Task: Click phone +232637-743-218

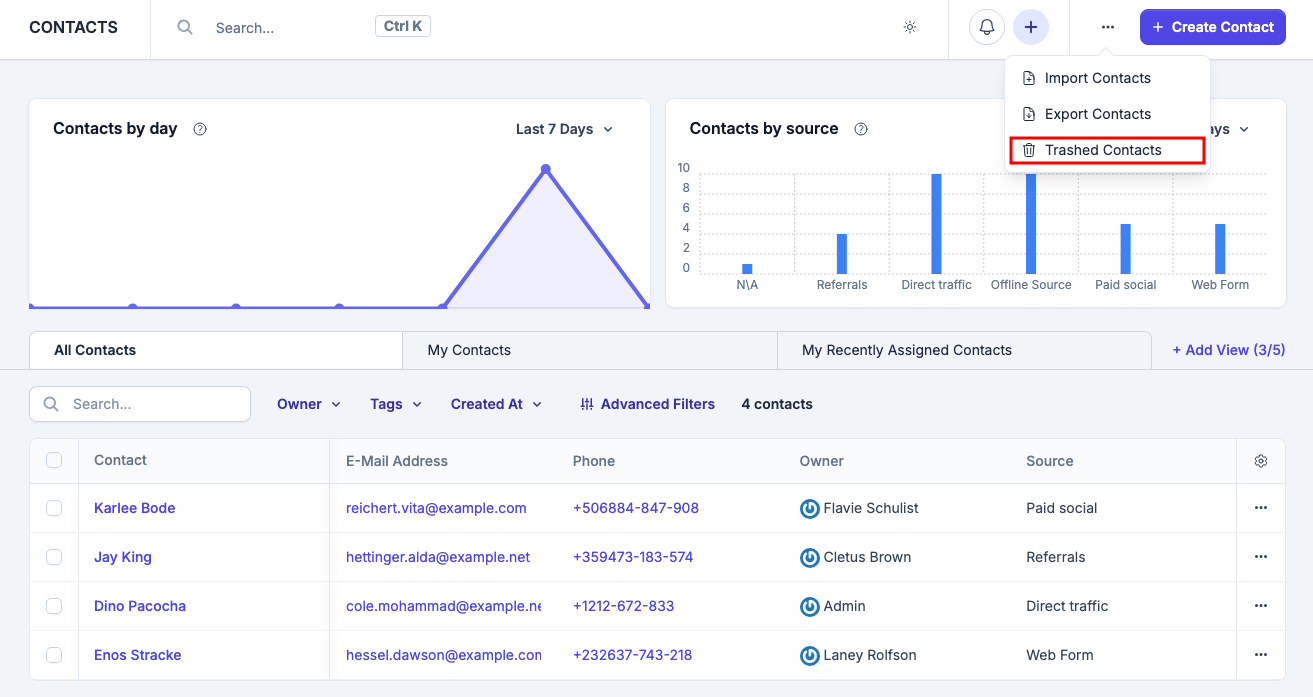Action: (633, 655)
